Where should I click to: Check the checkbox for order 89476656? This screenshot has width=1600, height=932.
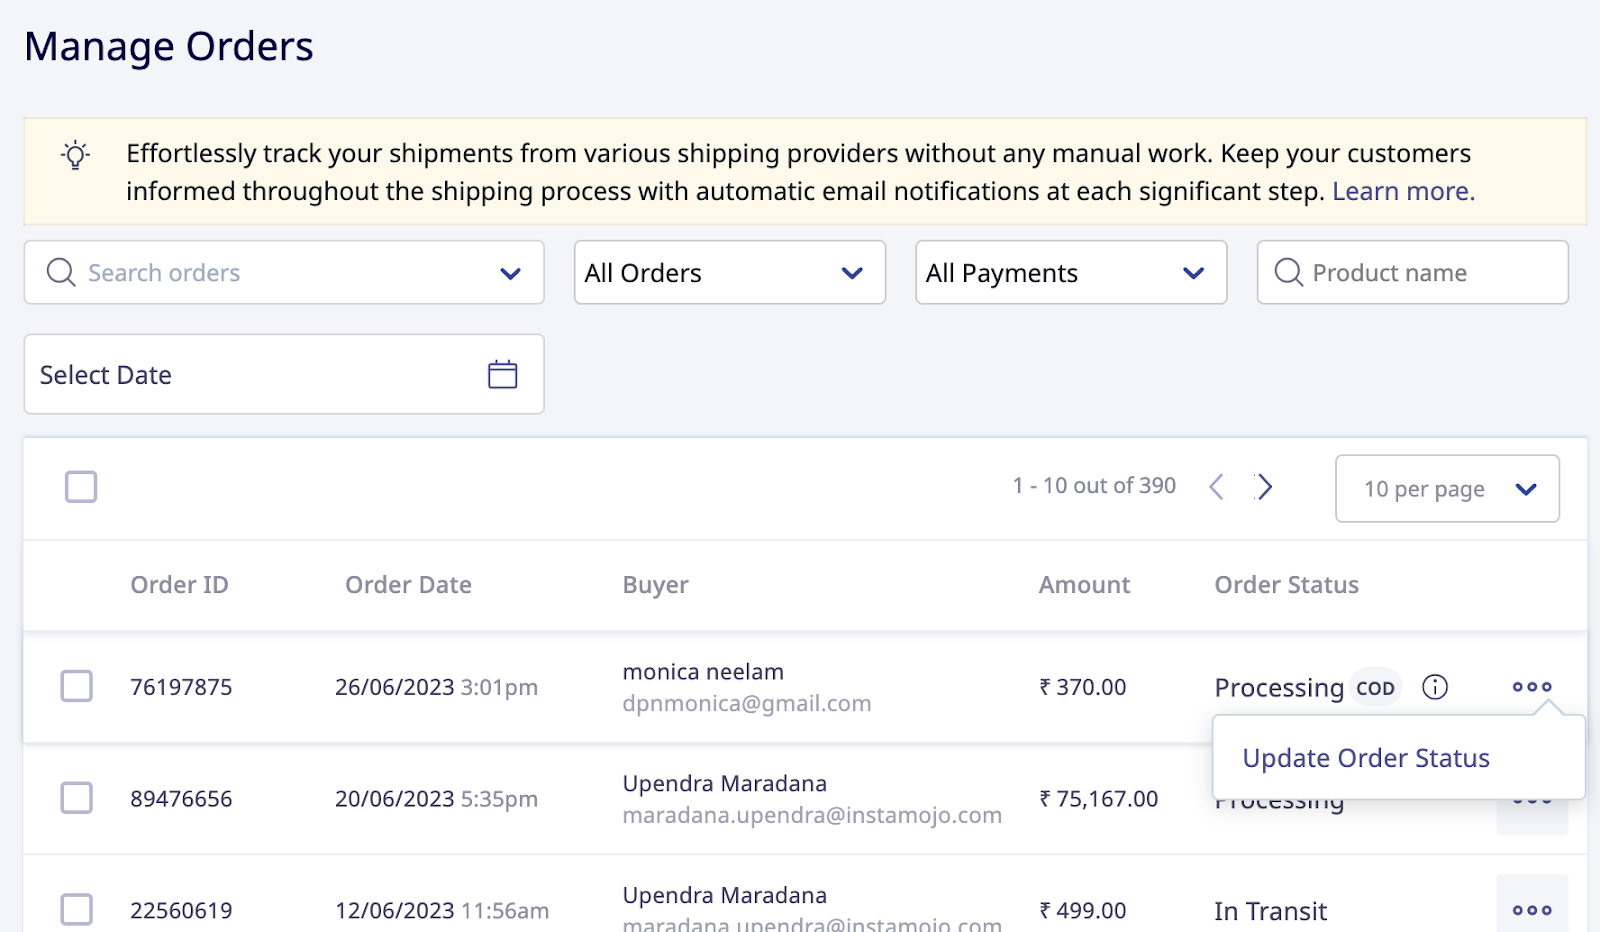[77, 799]
